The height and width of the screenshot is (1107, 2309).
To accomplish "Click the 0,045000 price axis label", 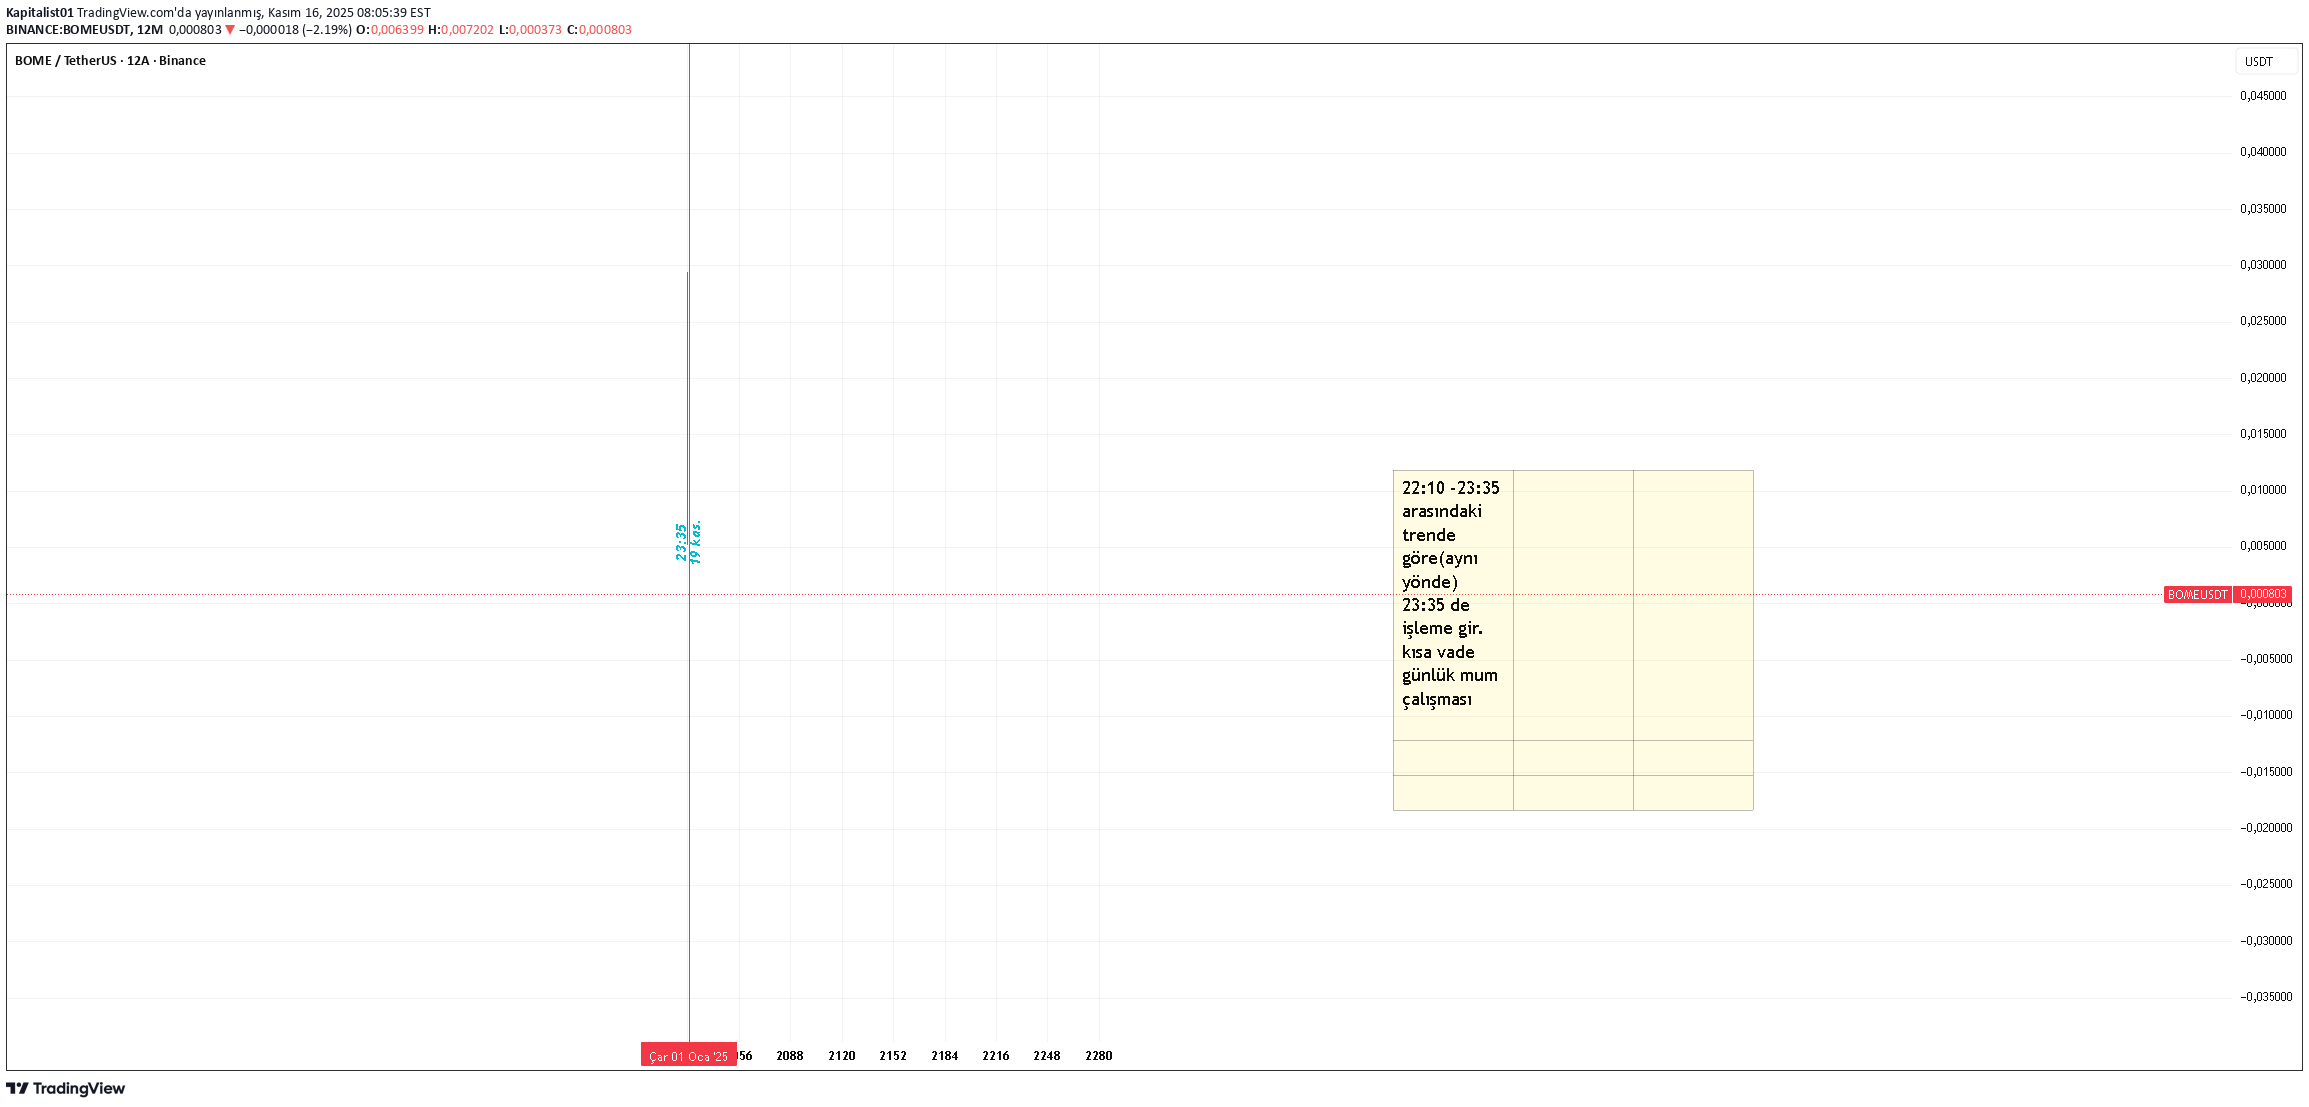I will coord(2262,96).
